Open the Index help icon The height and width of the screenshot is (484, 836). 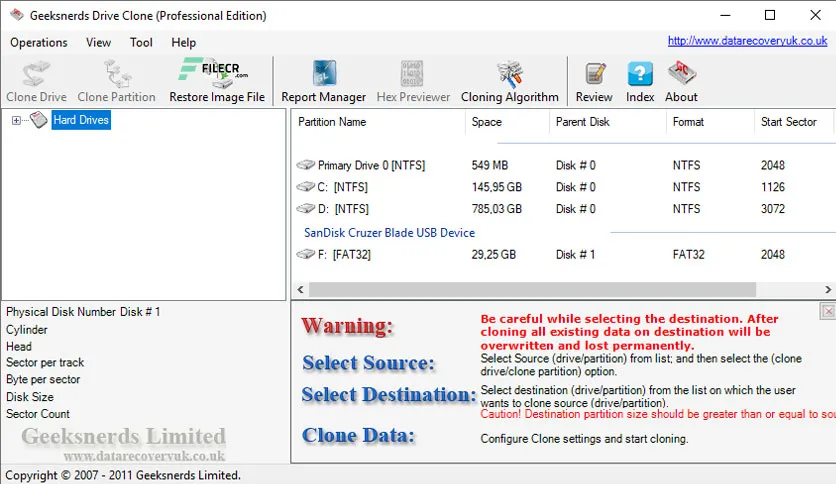pos(640,74)
